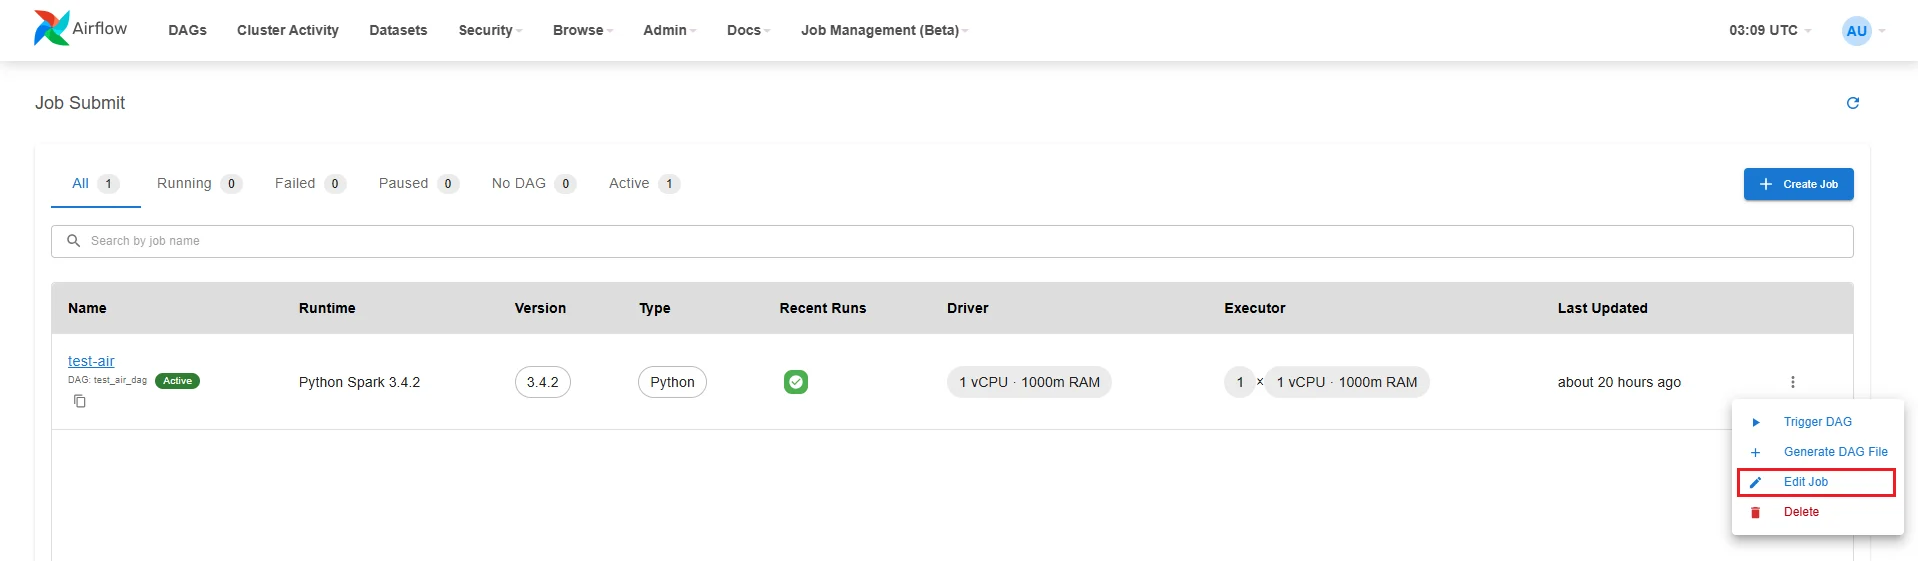
Task: Open the Datasets page
Action: (x=398, y=30)
